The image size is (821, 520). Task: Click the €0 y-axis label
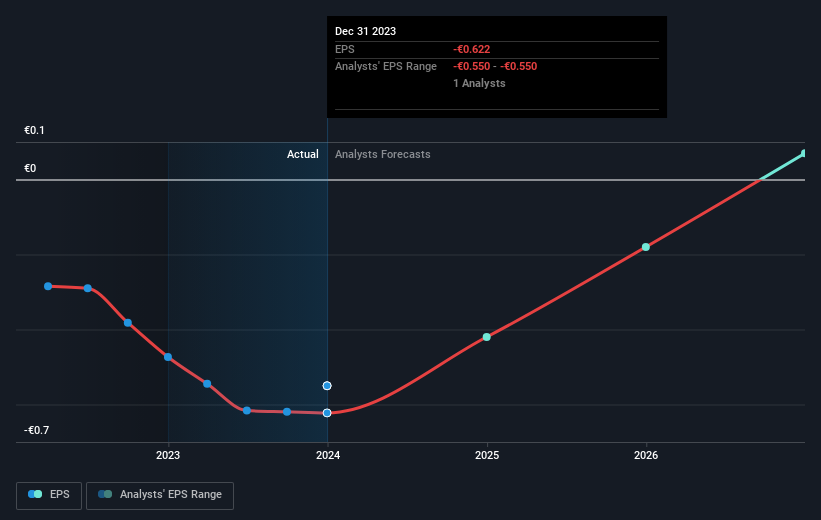(x=30, y=168)
